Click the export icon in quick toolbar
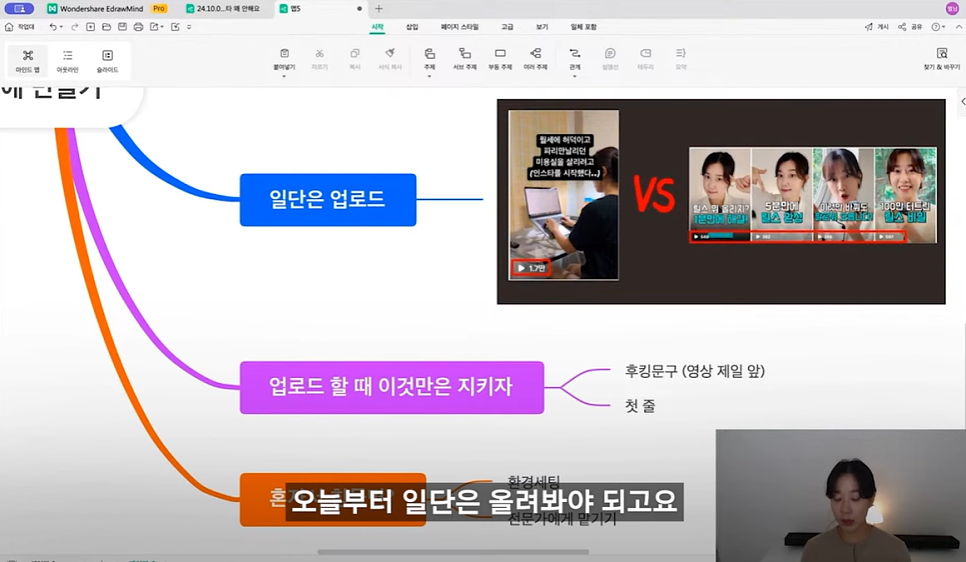The width and height of the screenshot is (966, 562). (154, 27)
